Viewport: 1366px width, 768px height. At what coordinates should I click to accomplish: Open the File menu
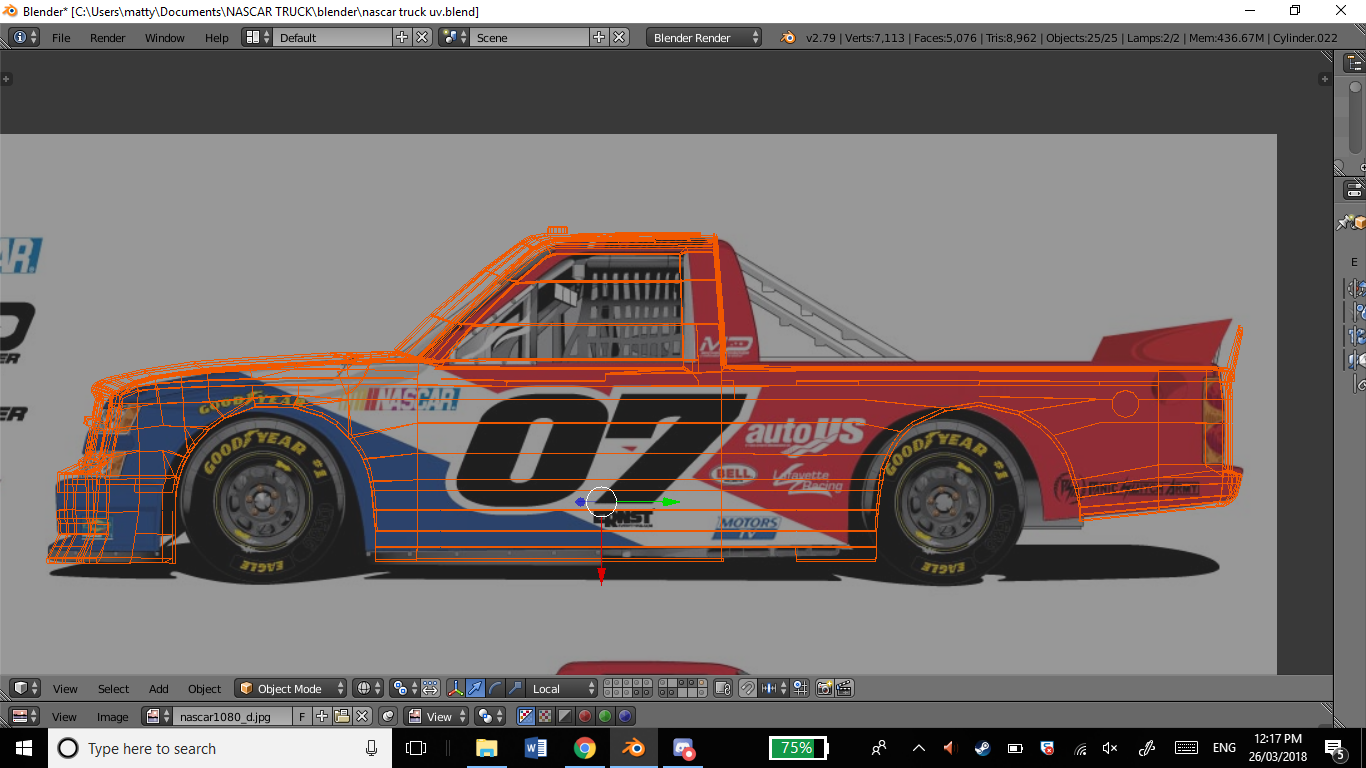[61, 37]
